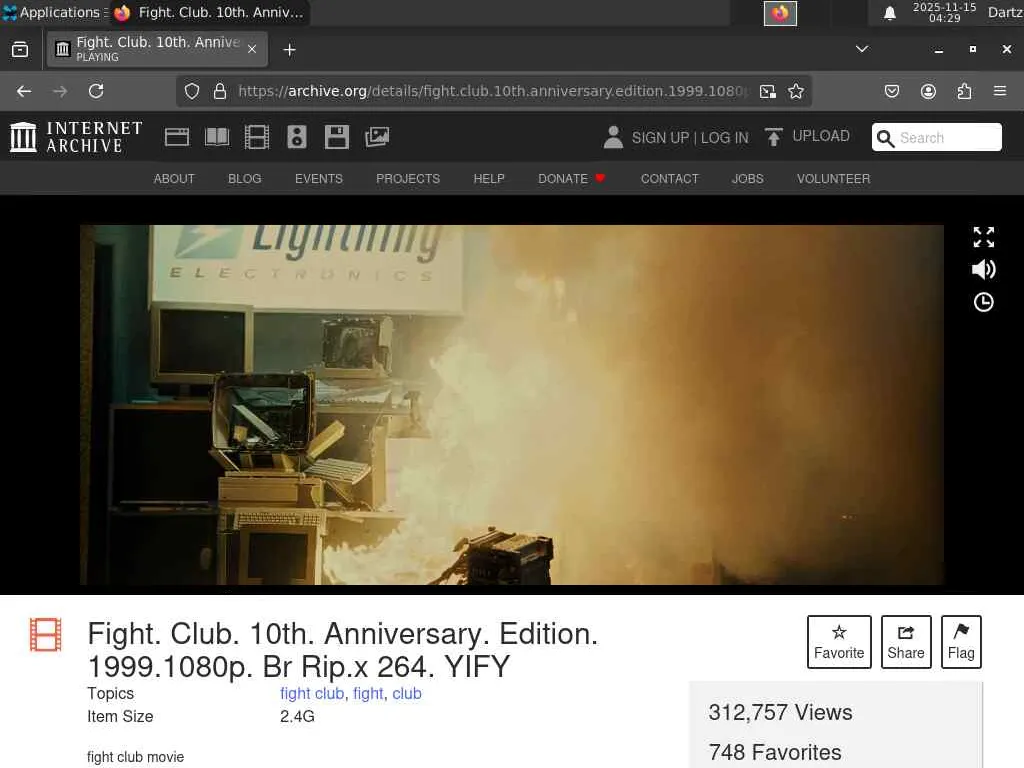Open the Texts book icon
The height and width of the screenshot is (768, 1024).
pyautogui.click(x=217, y=137)
